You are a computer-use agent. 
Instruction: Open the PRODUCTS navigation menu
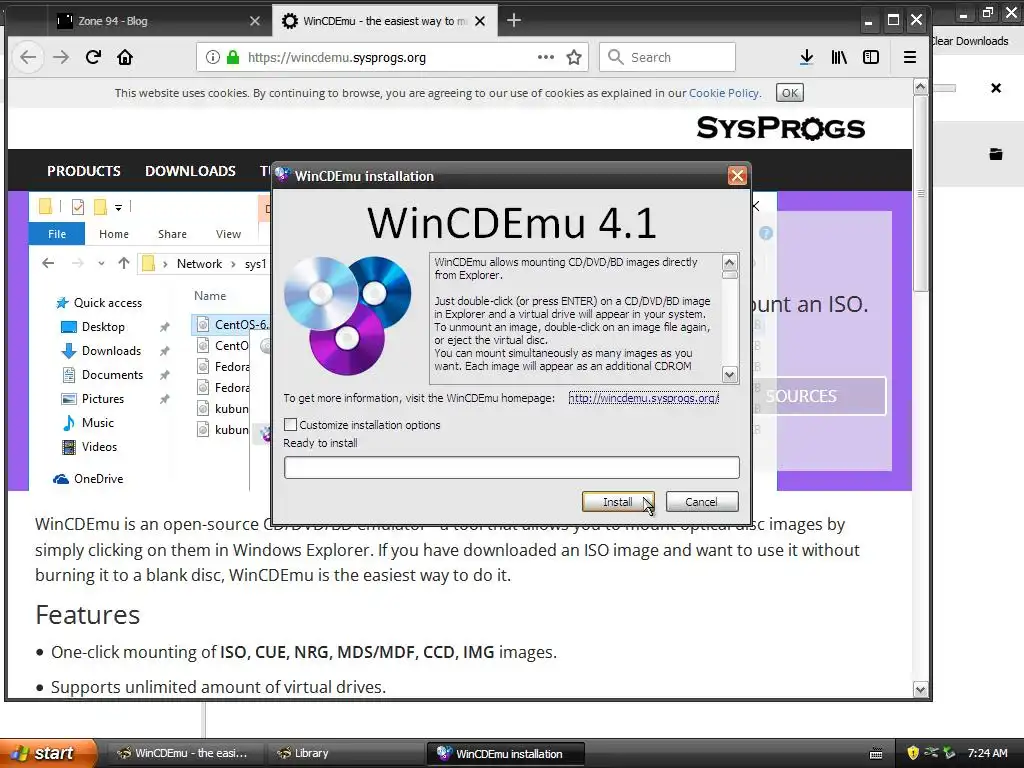point(84,171)
